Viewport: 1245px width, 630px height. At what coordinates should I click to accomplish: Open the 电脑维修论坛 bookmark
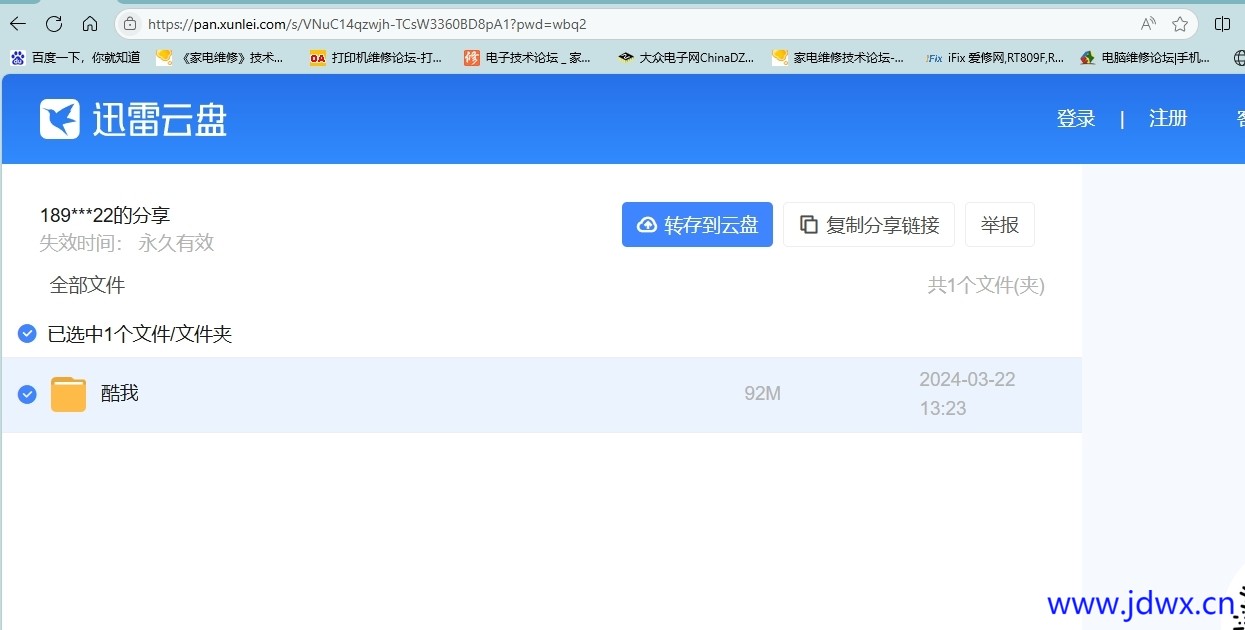coord(1146,58)
